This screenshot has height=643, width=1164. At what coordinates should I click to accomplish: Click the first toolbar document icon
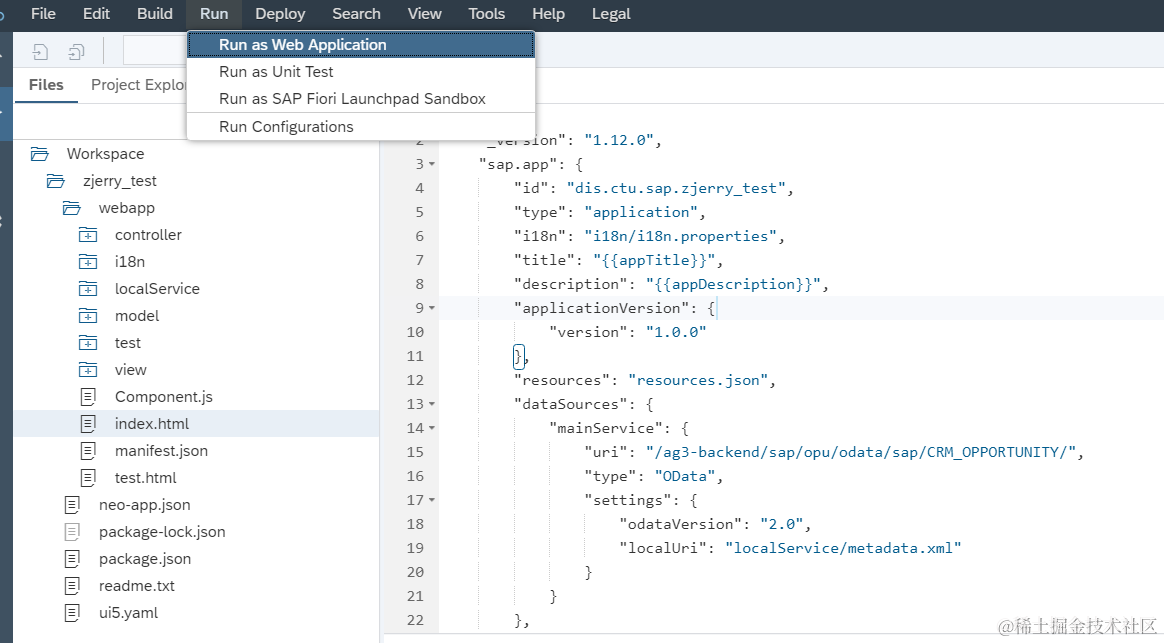coord(40,52)
